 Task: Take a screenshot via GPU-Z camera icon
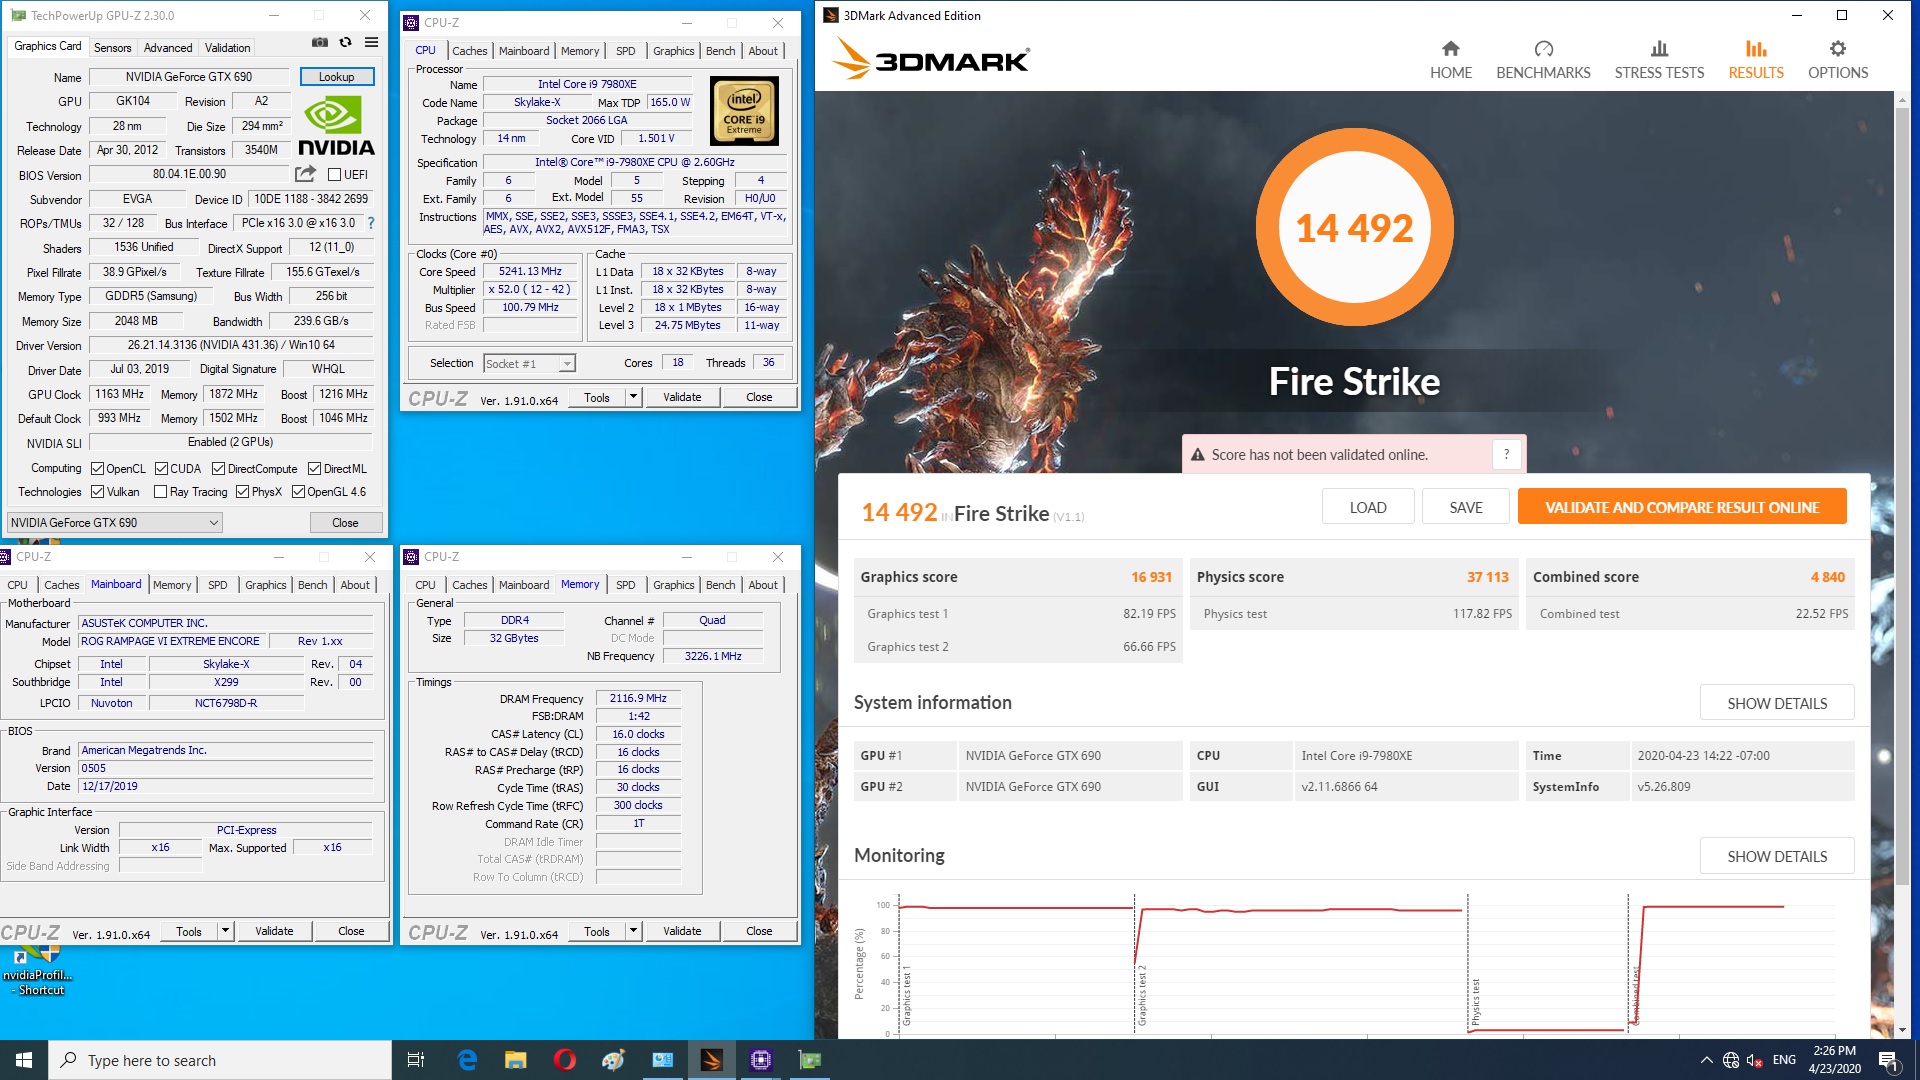(x=320, y=43)
